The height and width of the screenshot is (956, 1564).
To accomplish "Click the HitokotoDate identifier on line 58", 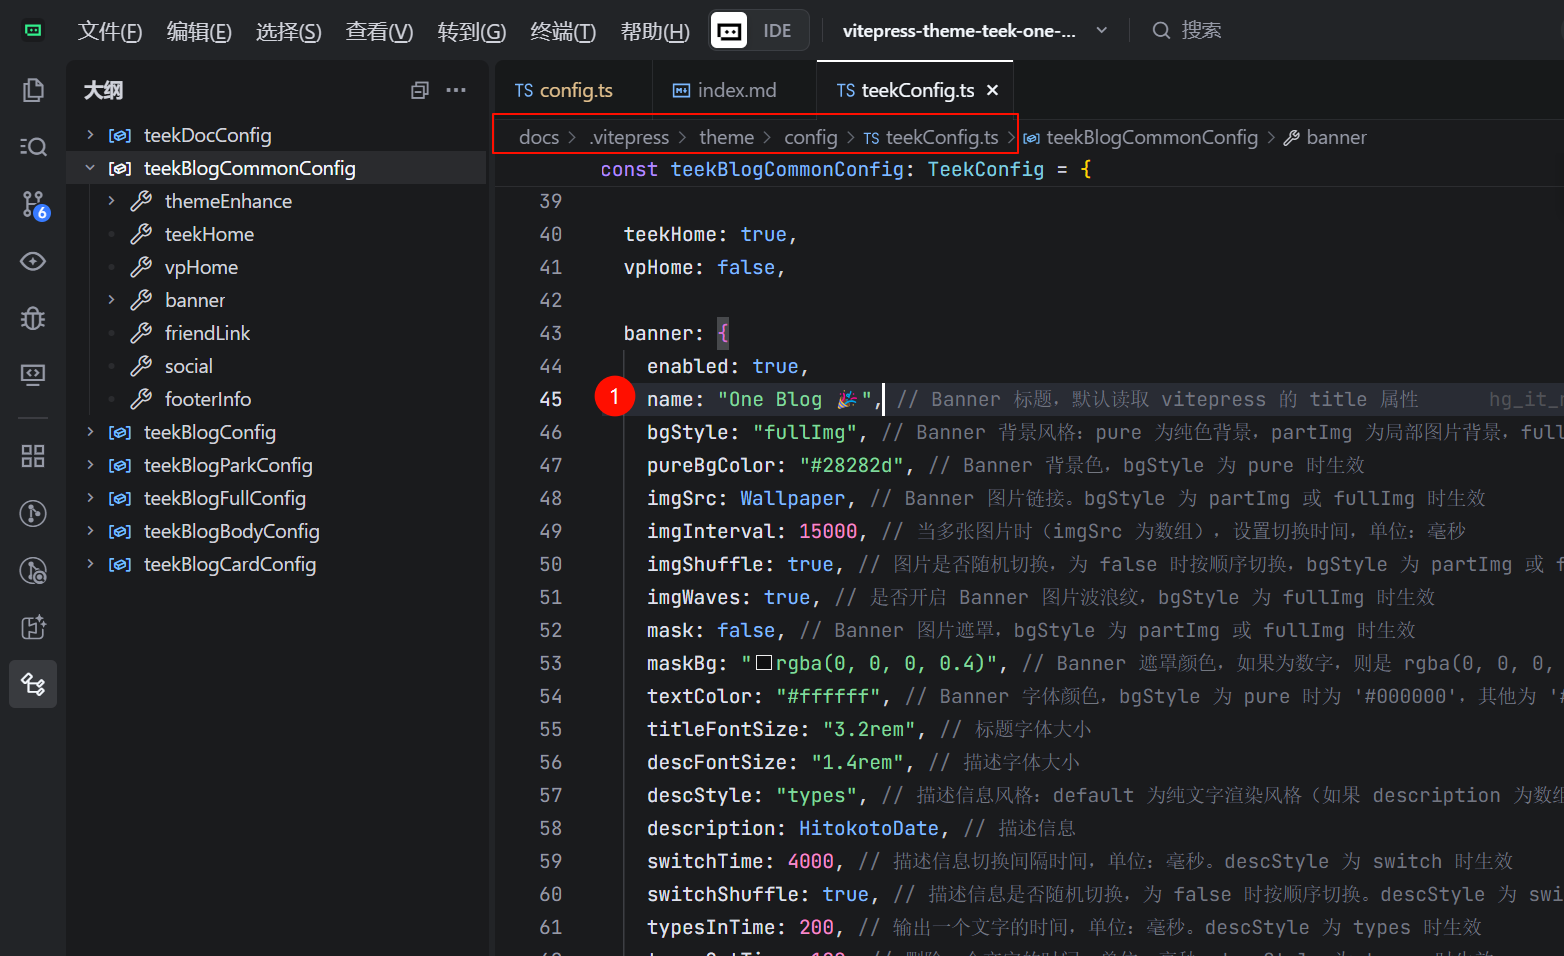I will click(868, 828).
